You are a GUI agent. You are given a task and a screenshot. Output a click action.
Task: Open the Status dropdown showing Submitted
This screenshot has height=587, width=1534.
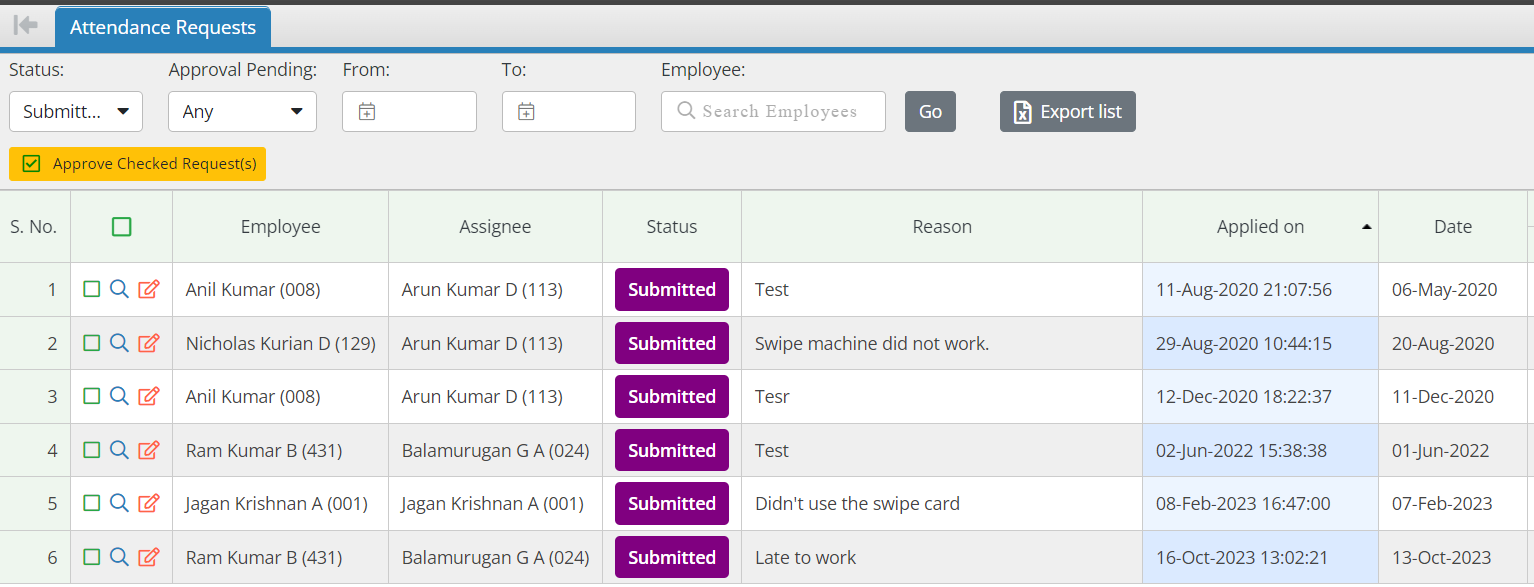point(76,111)
